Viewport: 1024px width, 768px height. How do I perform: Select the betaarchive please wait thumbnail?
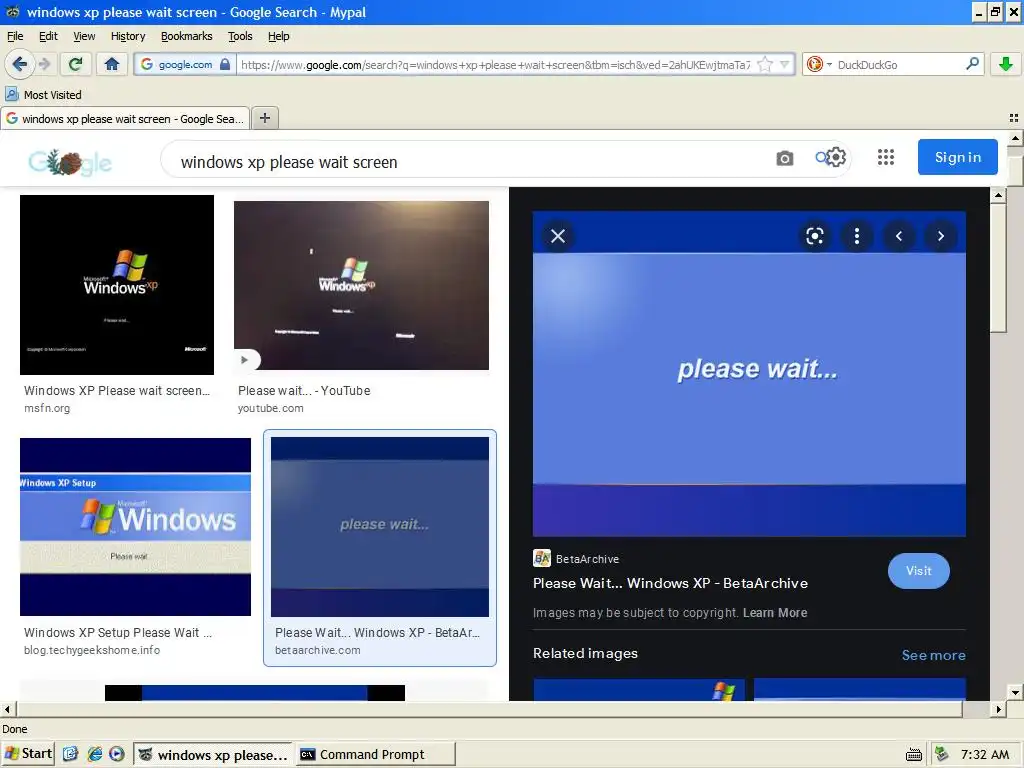tap(379, 526)
